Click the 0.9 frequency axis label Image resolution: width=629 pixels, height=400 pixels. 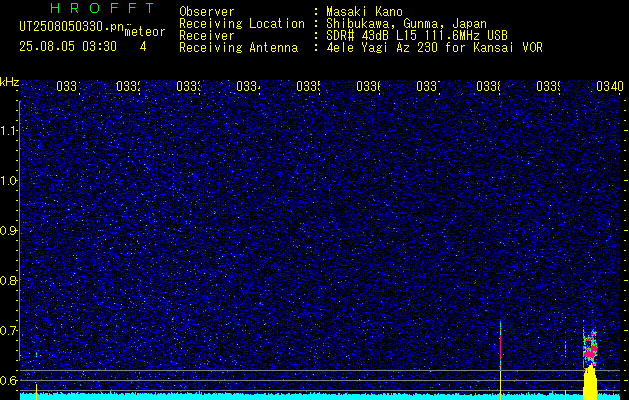pyautogui.click(x=8, y=230)
